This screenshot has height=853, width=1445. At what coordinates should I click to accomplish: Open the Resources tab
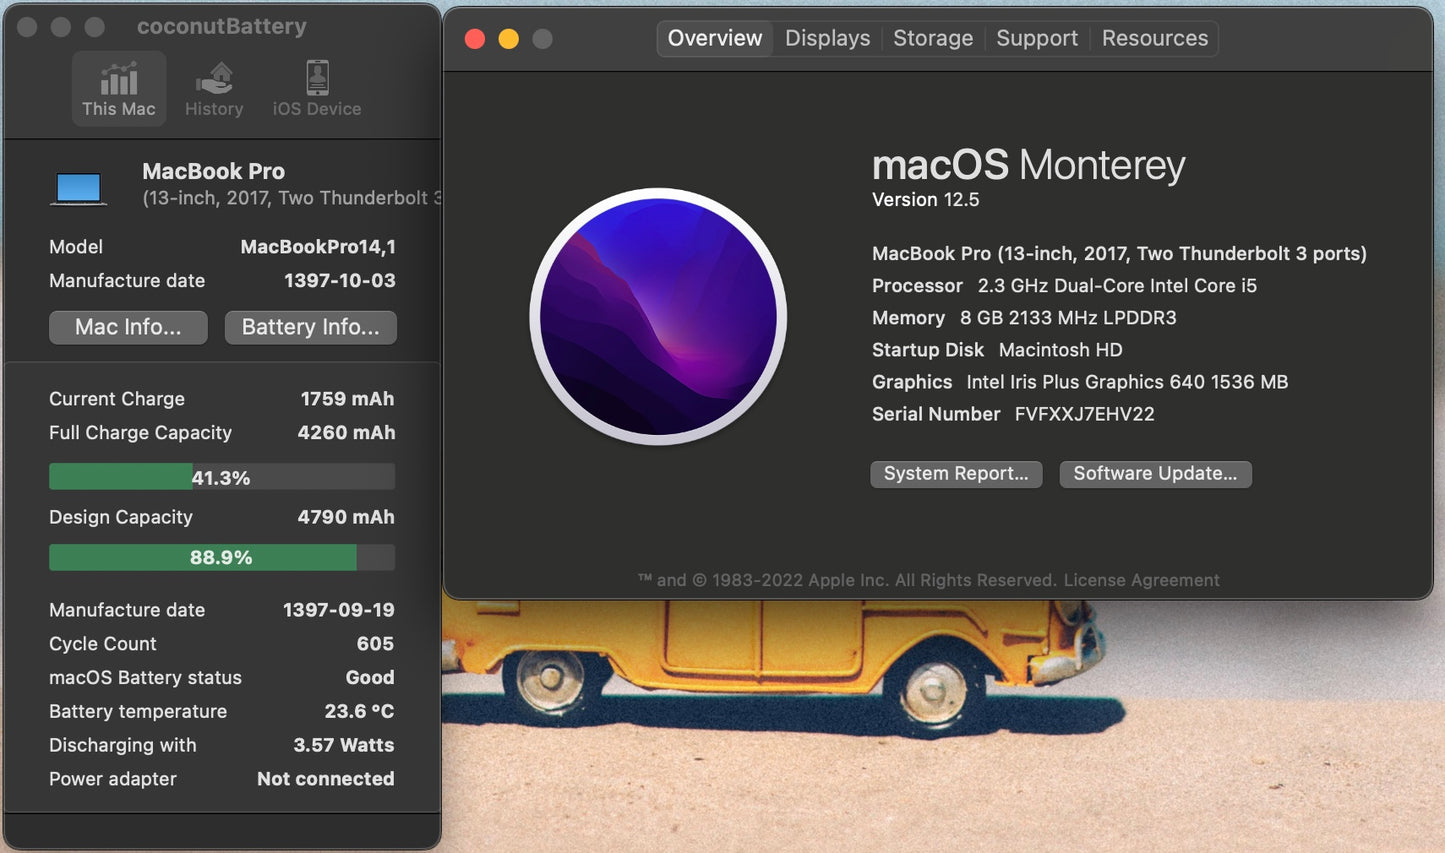[1154, 38]
